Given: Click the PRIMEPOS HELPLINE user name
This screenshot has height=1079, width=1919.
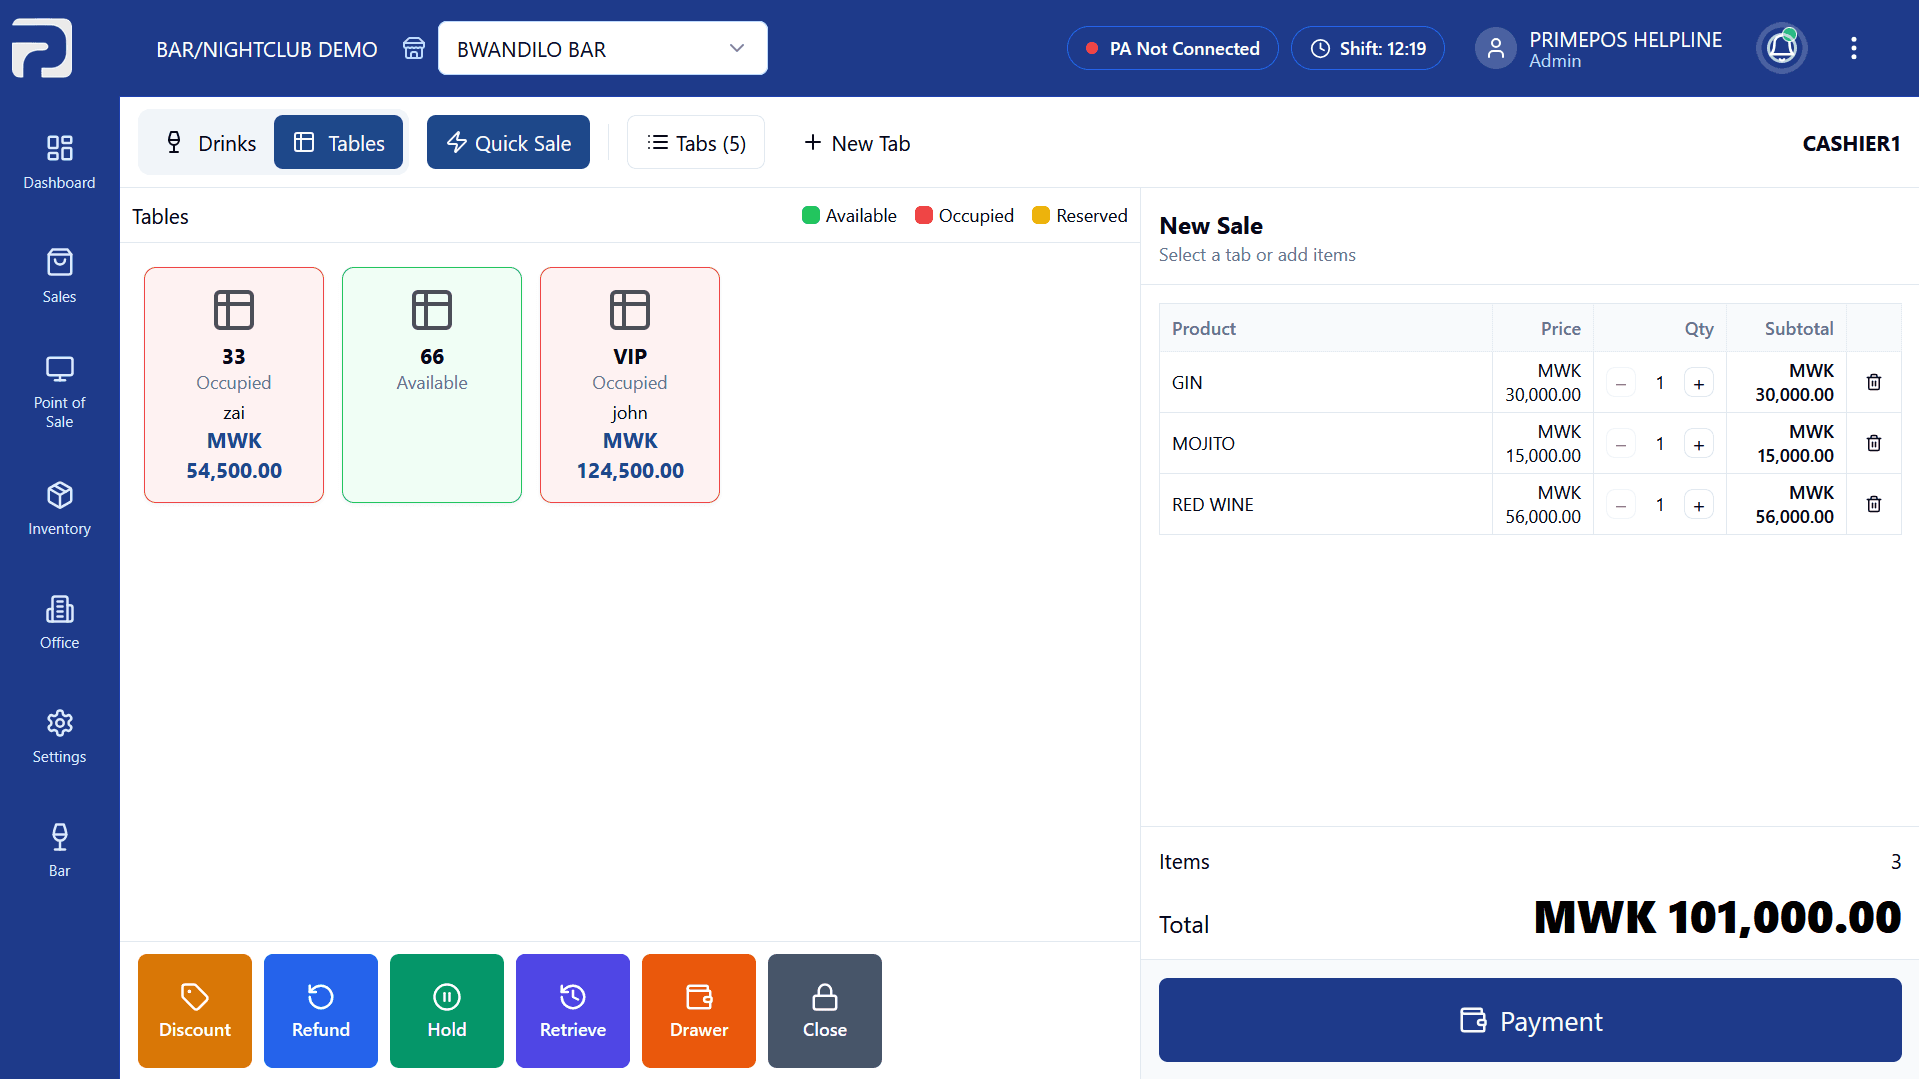Looking at the screenshot, I should click(1625, 40).
